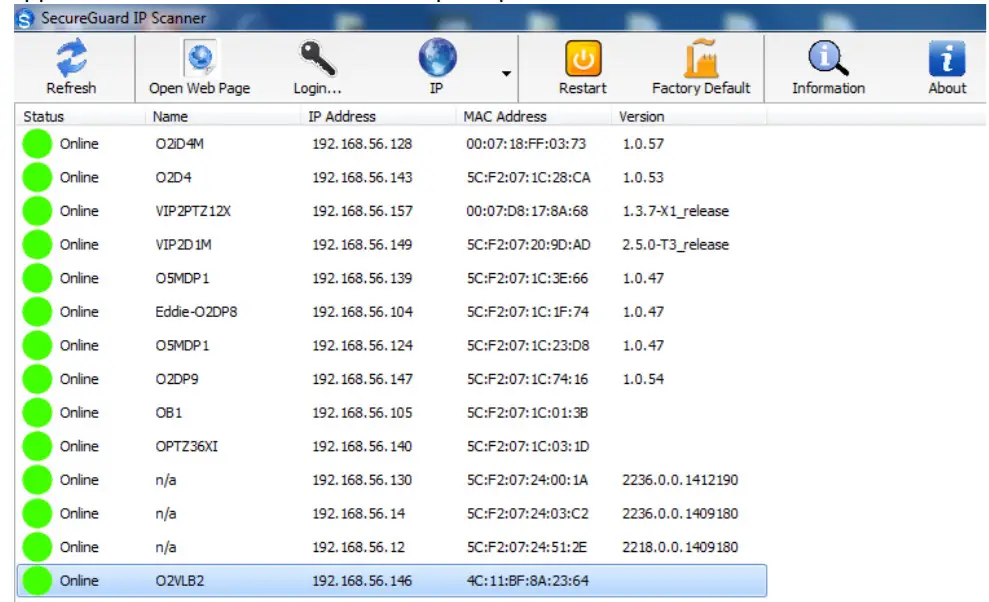Screen dimensions: 989x602
Task: Select the device named VIP2D1M
Action: 184,245
